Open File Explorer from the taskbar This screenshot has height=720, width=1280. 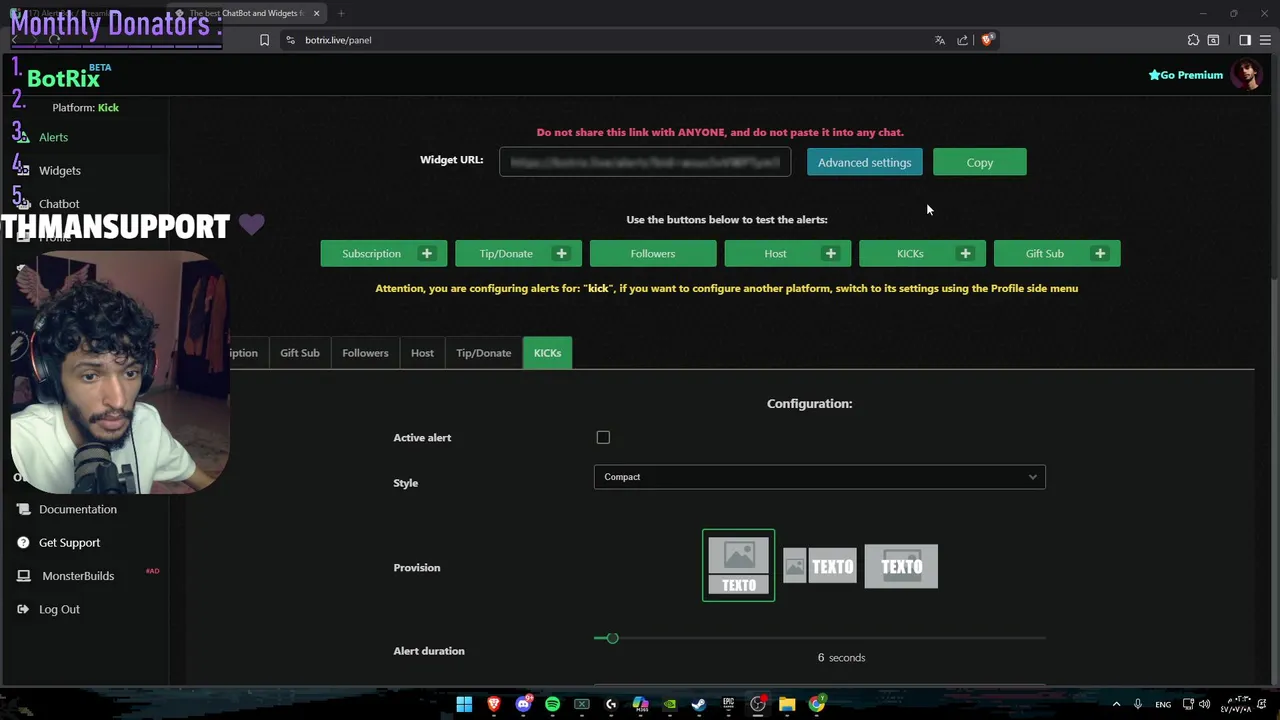coord(787,704)
